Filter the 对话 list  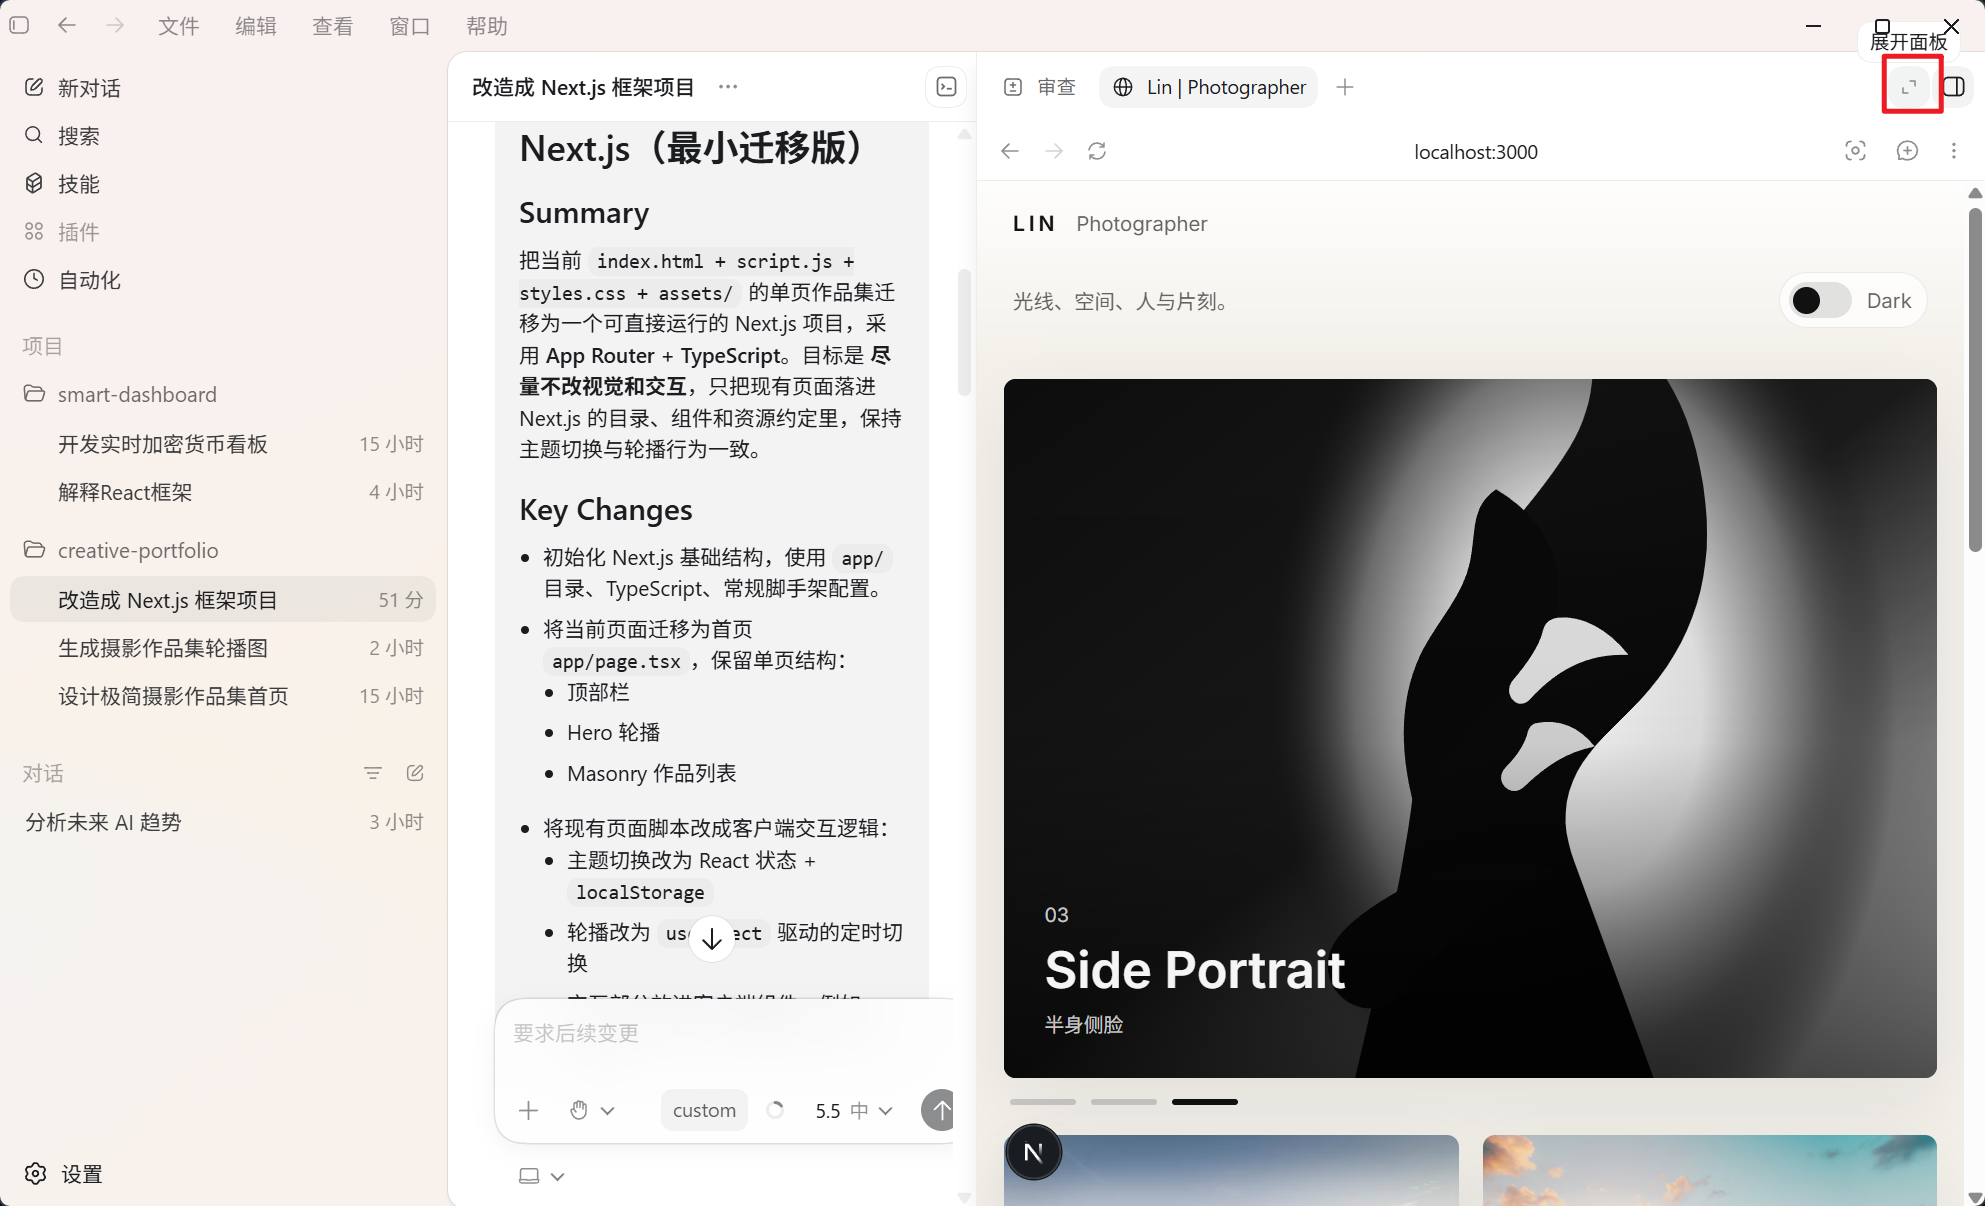373,773
